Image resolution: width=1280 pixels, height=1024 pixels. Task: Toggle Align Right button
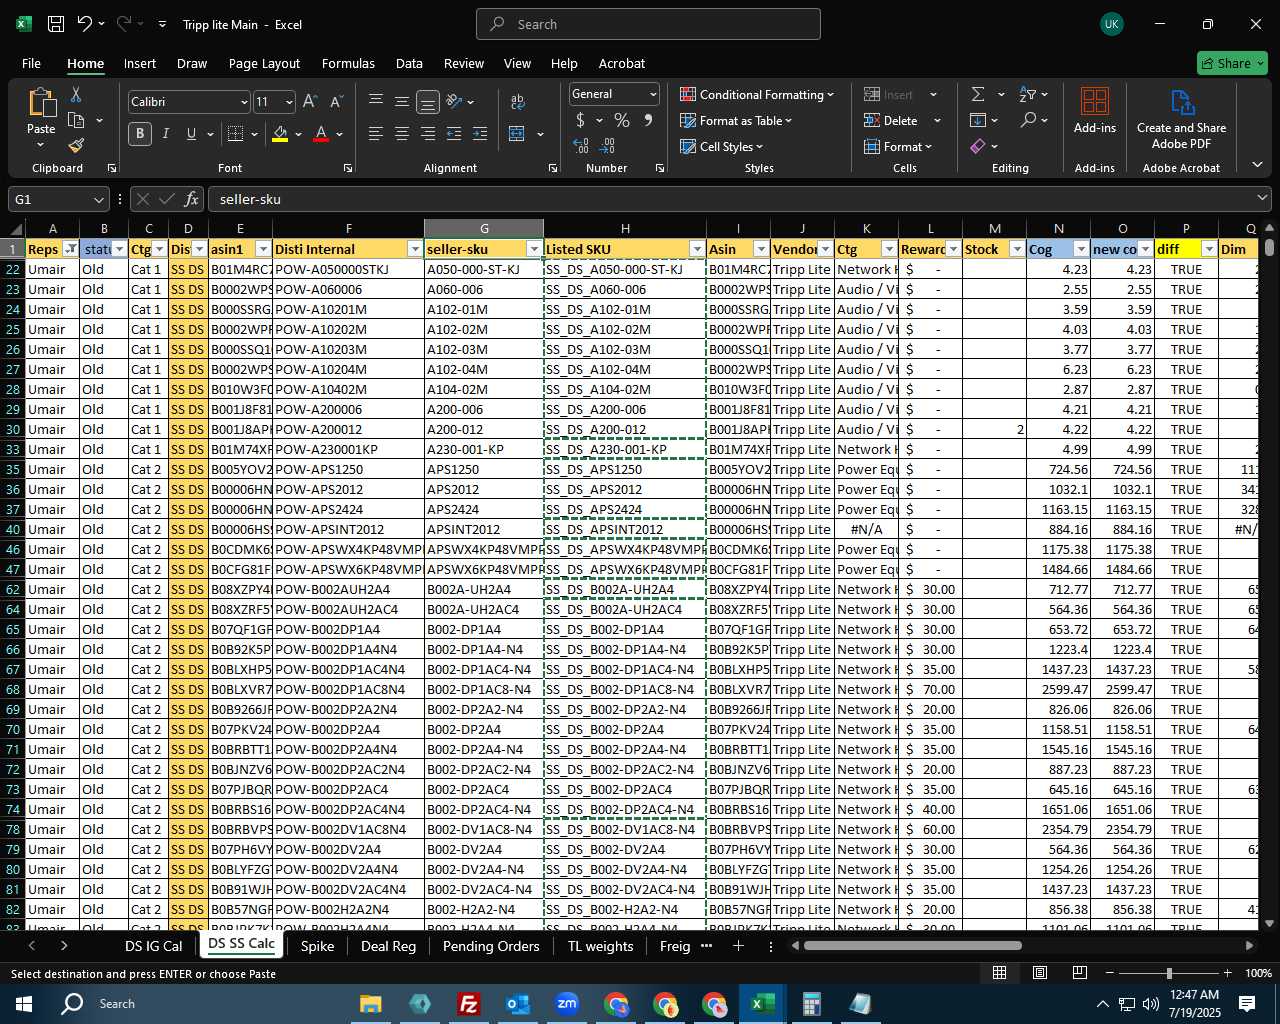coord(428,134)
